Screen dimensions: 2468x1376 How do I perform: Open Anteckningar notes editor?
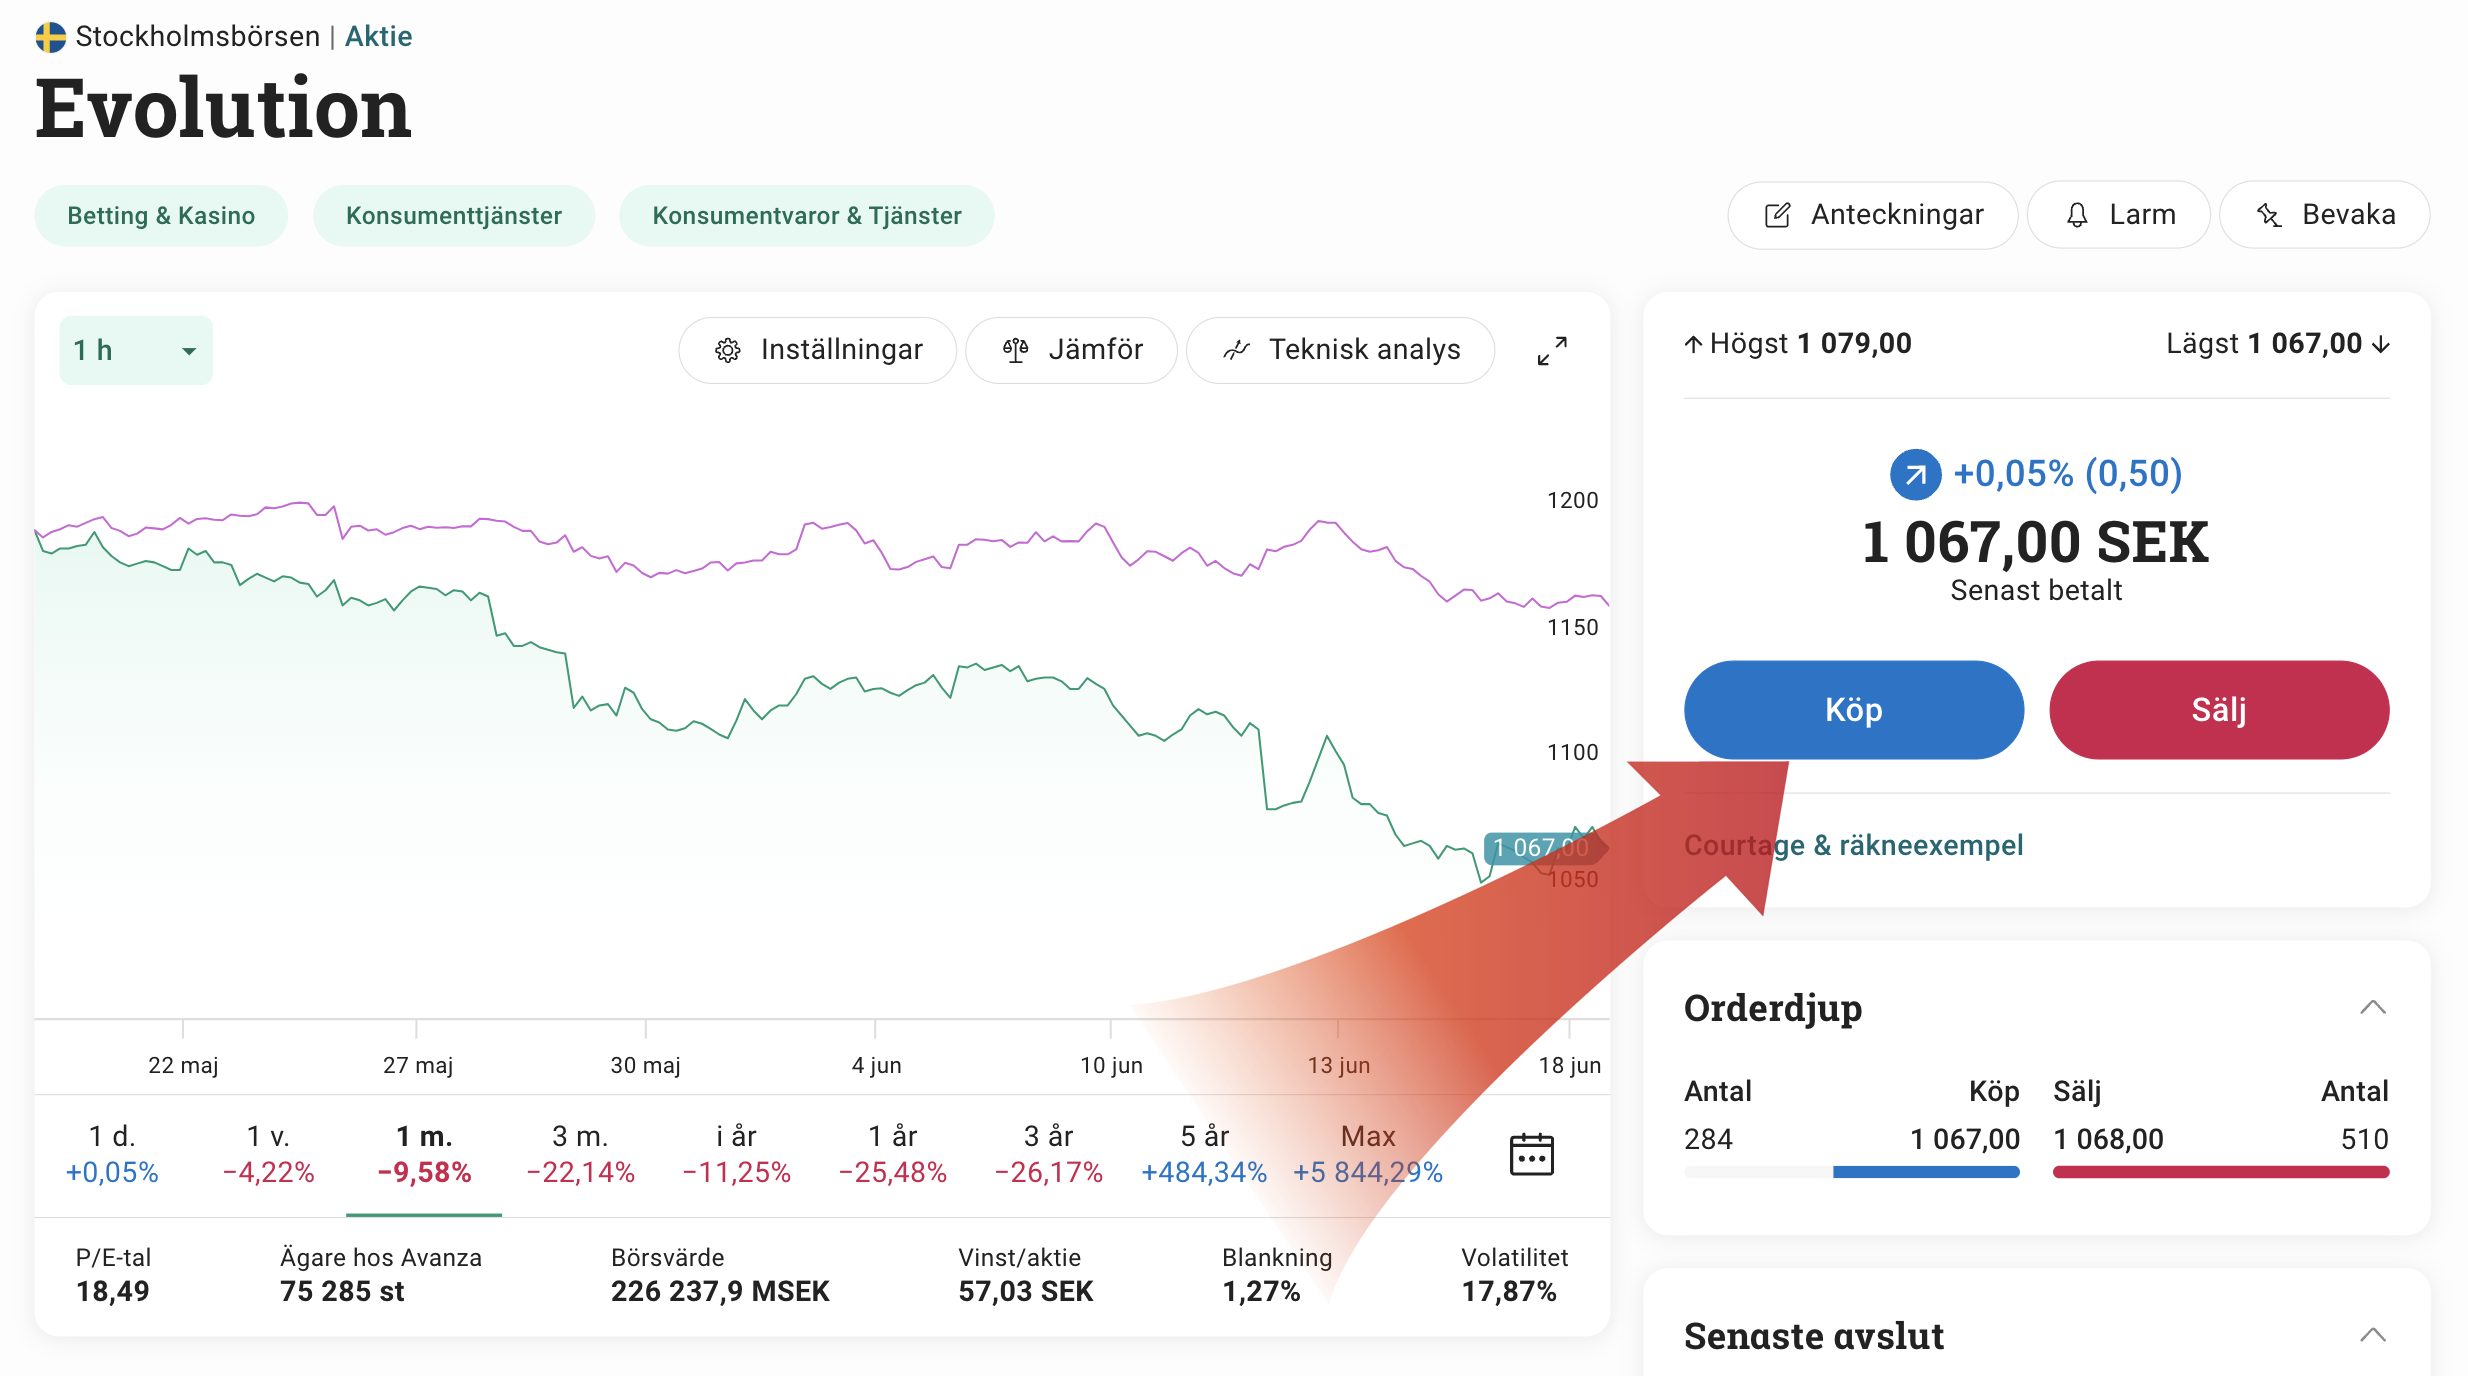point(1873,215)
